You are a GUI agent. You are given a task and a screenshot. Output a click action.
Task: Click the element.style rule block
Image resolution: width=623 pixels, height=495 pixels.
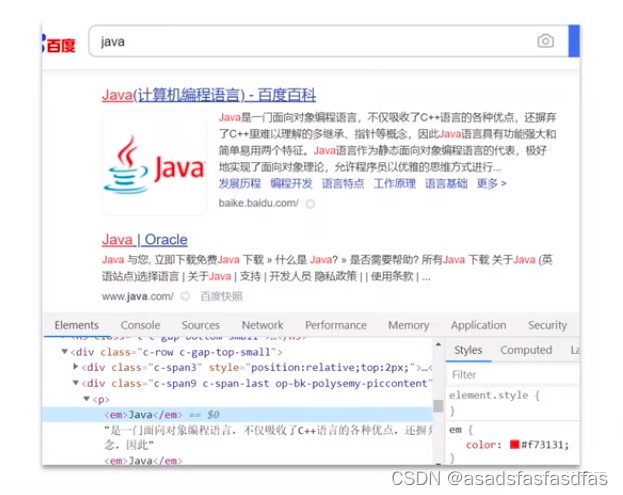click(x=513, y=403)
